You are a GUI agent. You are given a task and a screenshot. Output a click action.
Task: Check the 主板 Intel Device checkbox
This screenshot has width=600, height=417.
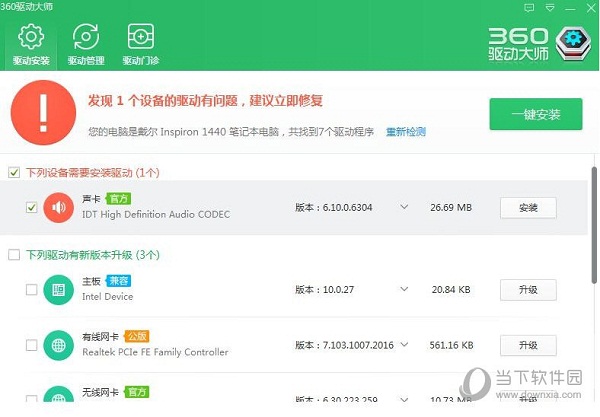[x=32, y=290]
